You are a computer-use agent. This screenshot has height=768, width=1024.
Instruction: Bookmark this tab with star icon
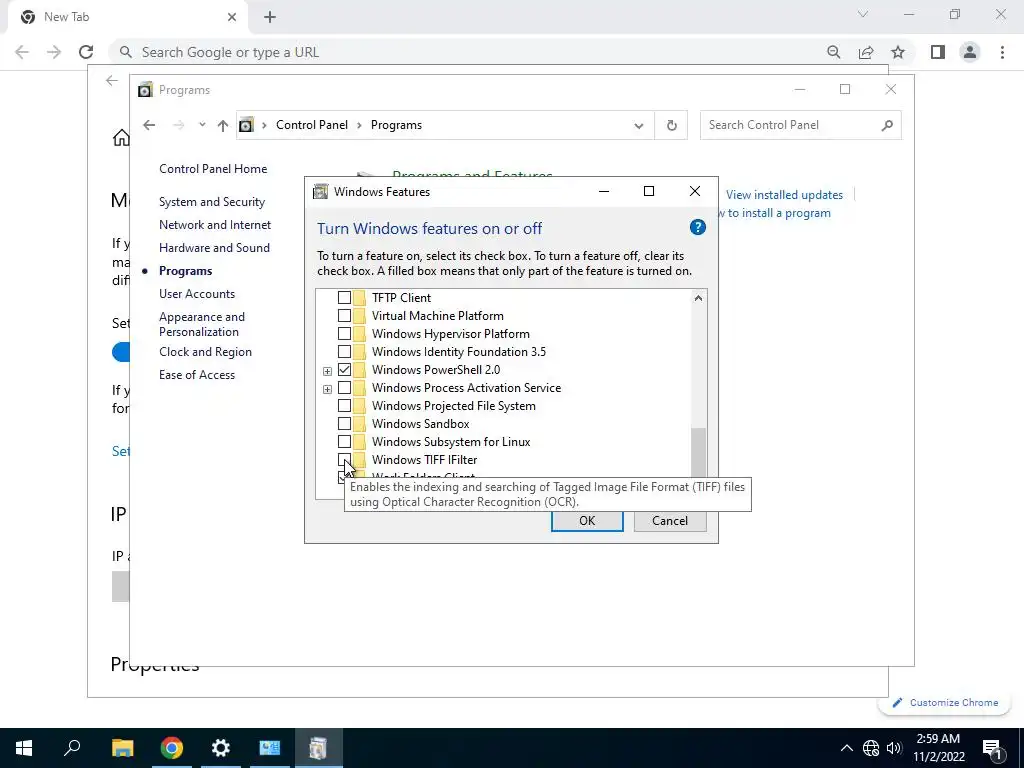point(898,52)
